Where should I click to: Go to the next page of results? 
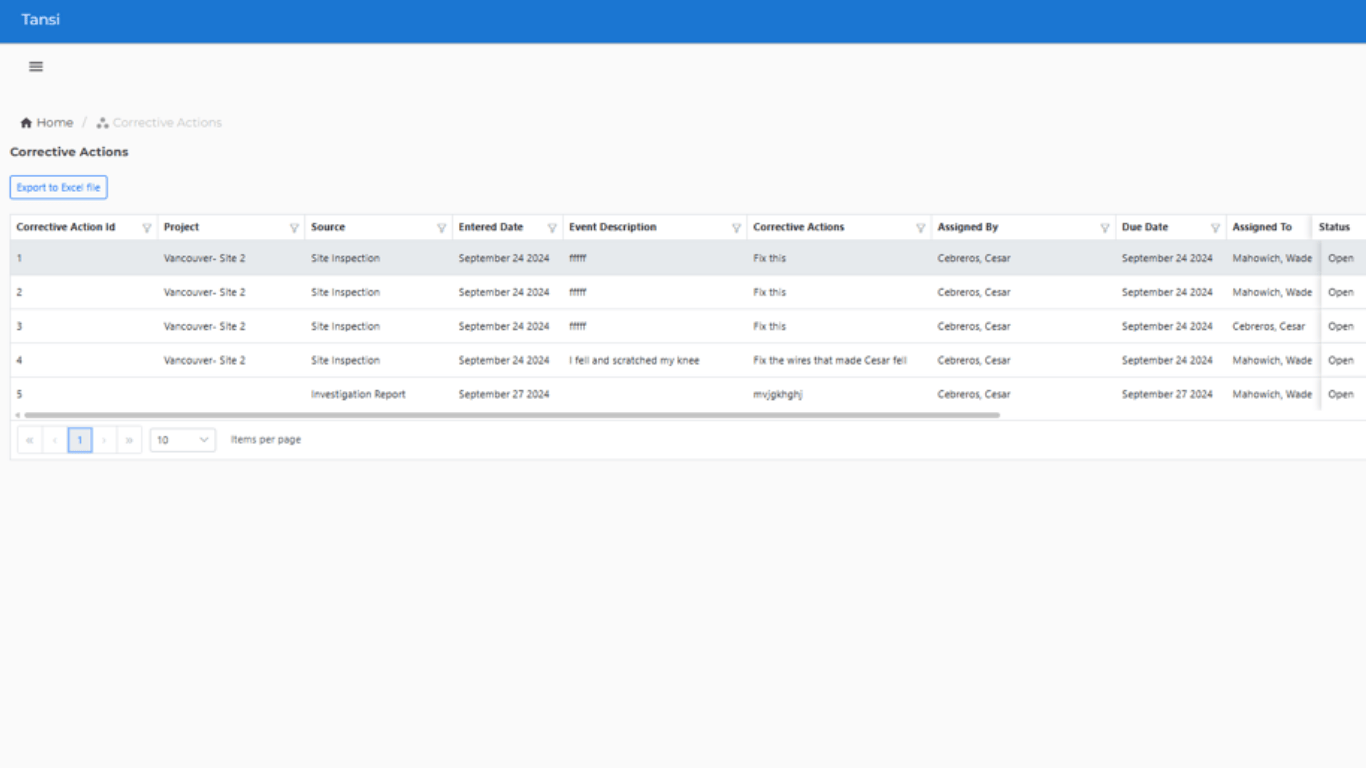coord(105,439)
